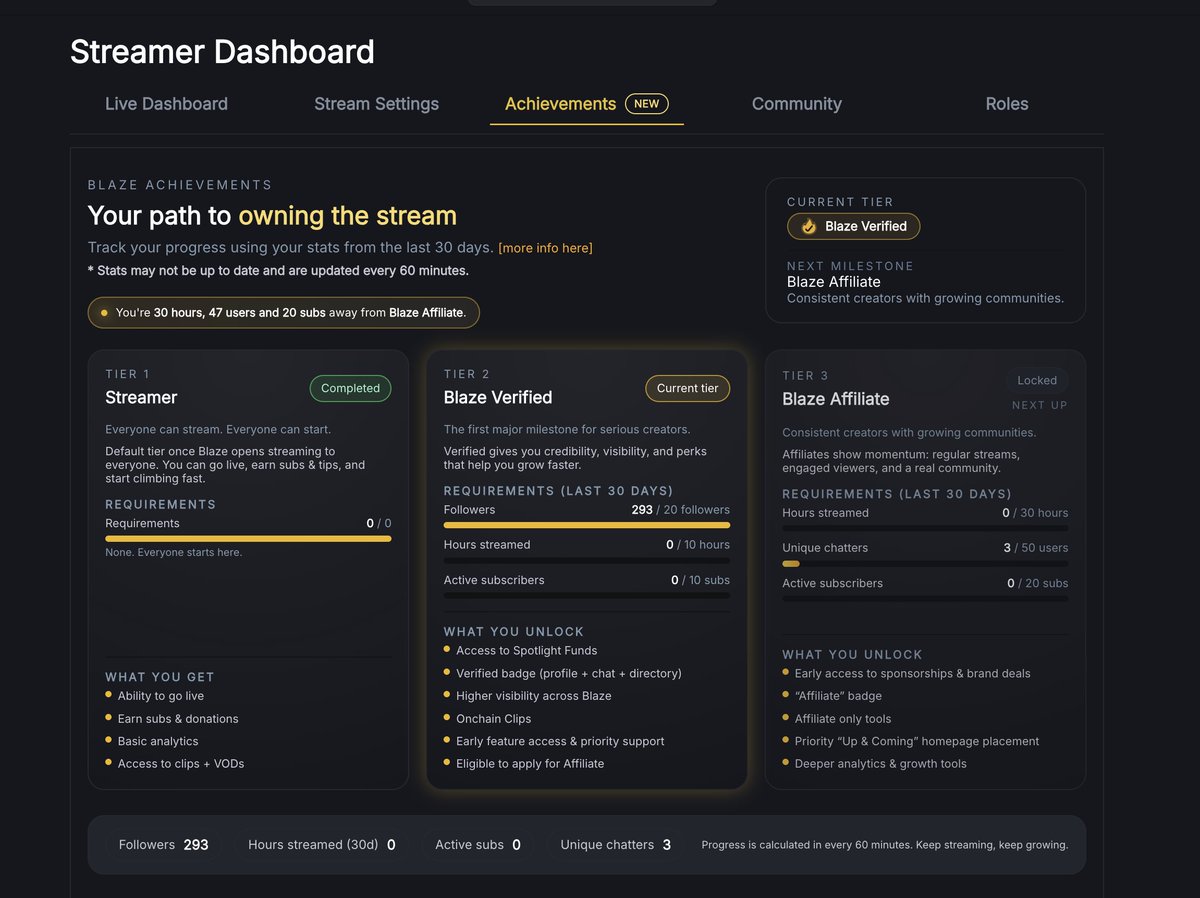
Task: Click the Locked badge on Blaze Affiliate
Action: 1037,380
